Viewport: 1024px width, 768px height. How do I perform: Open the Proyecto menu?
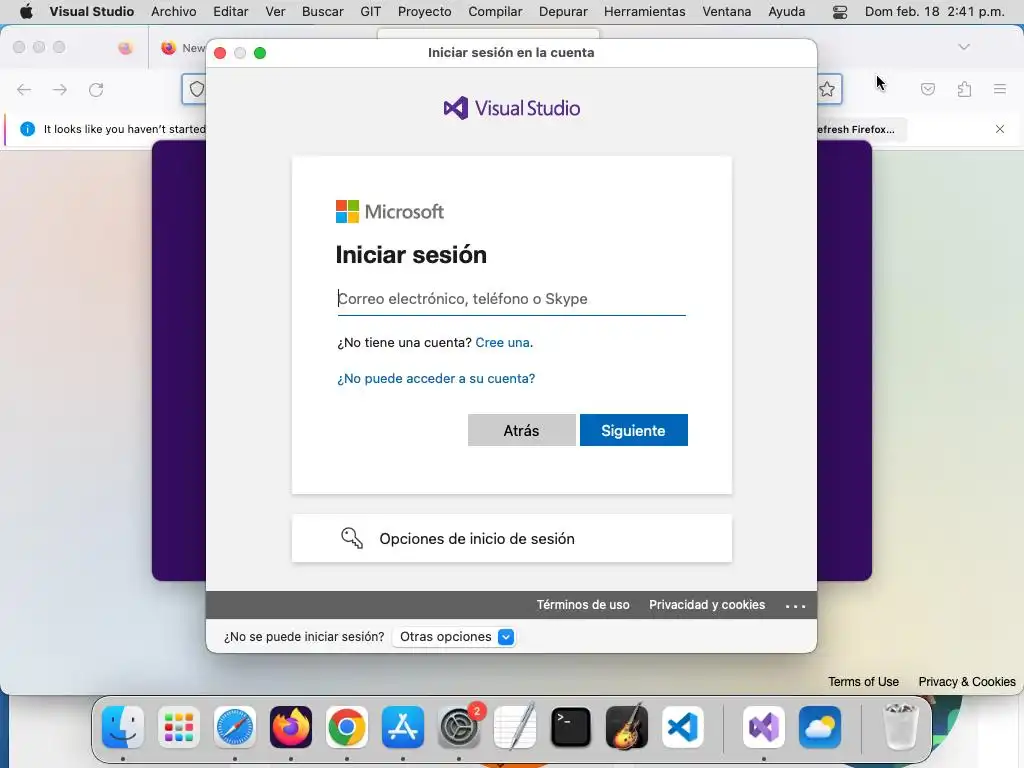[424, 11]
